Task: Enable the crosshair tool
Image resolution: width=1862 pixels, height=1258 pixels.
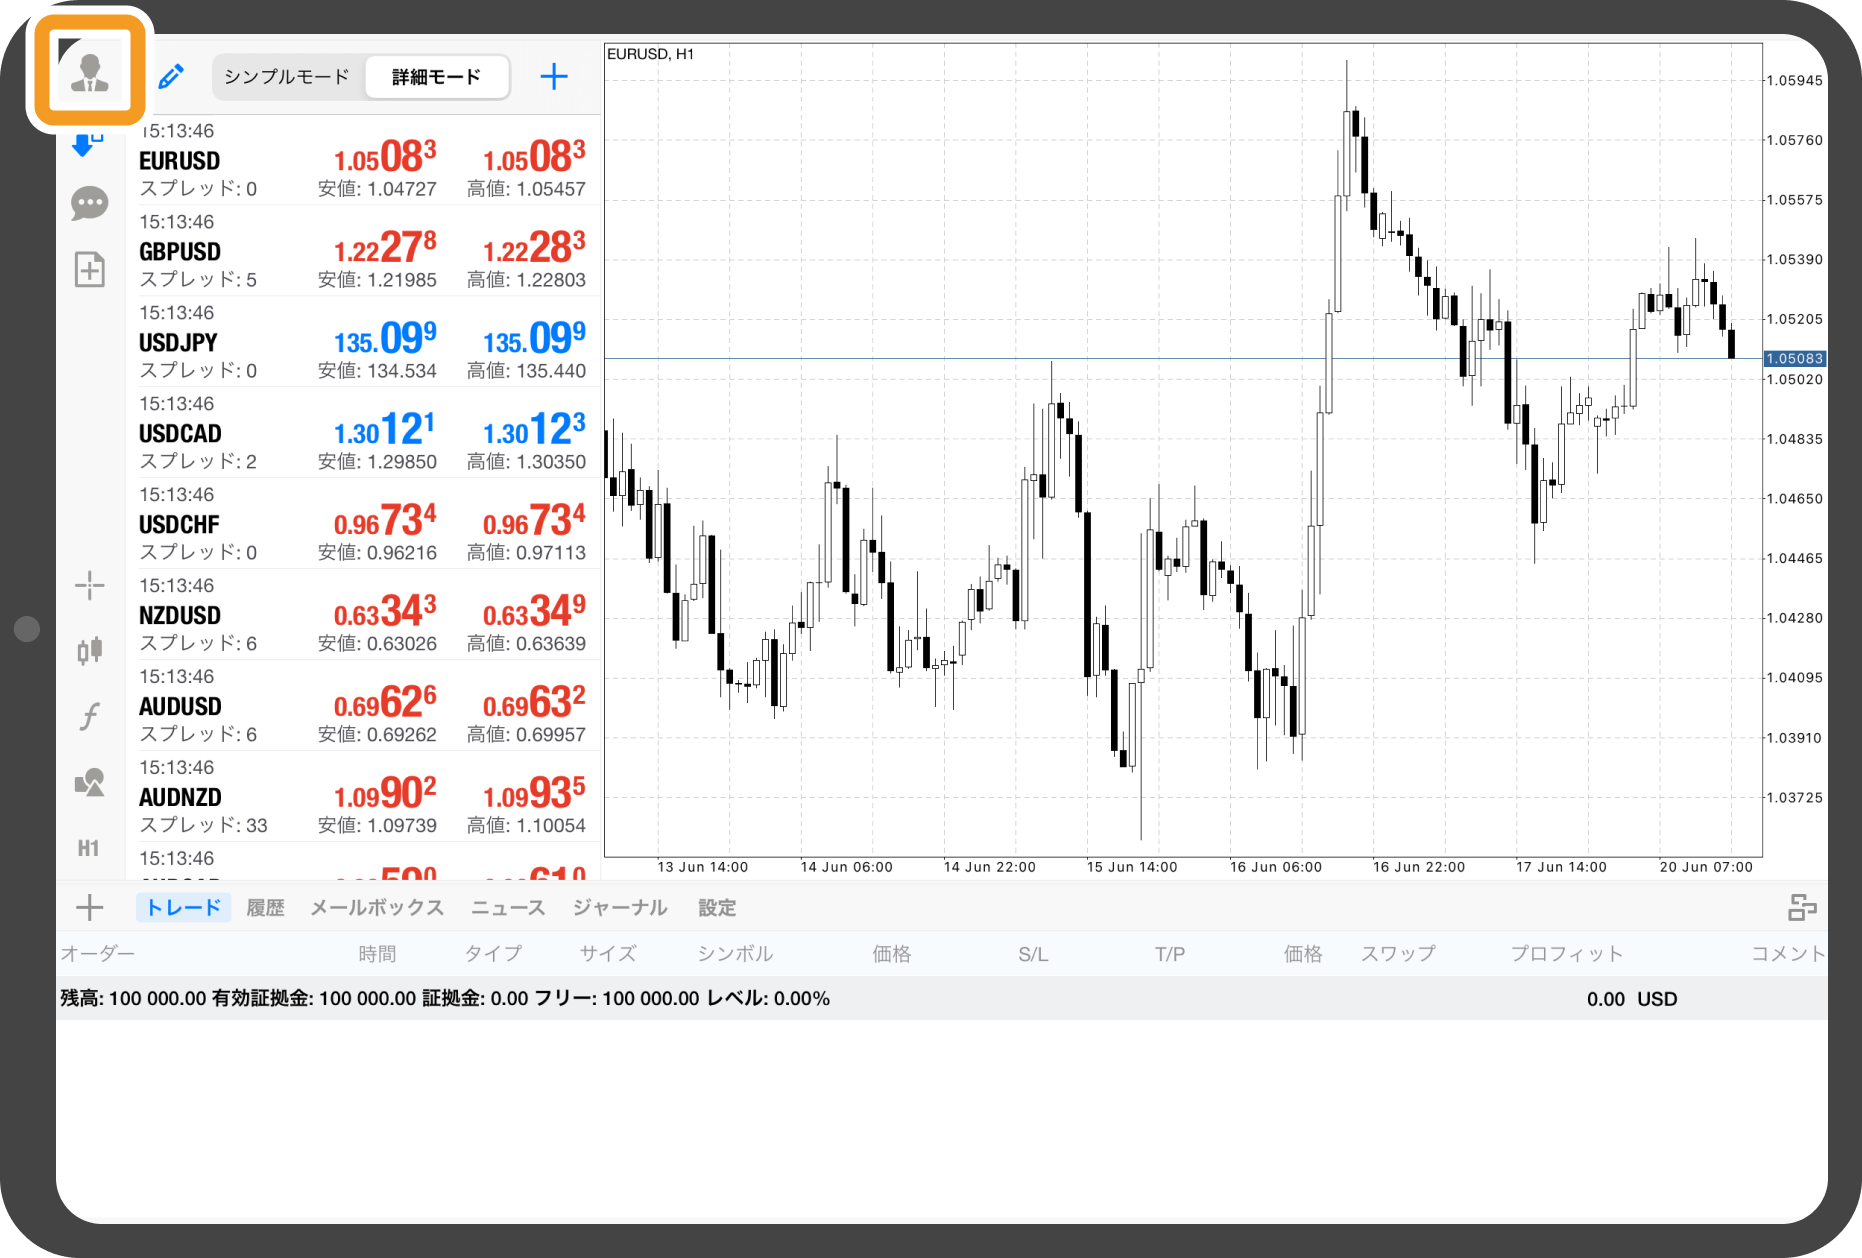Action: click(90, 585)
